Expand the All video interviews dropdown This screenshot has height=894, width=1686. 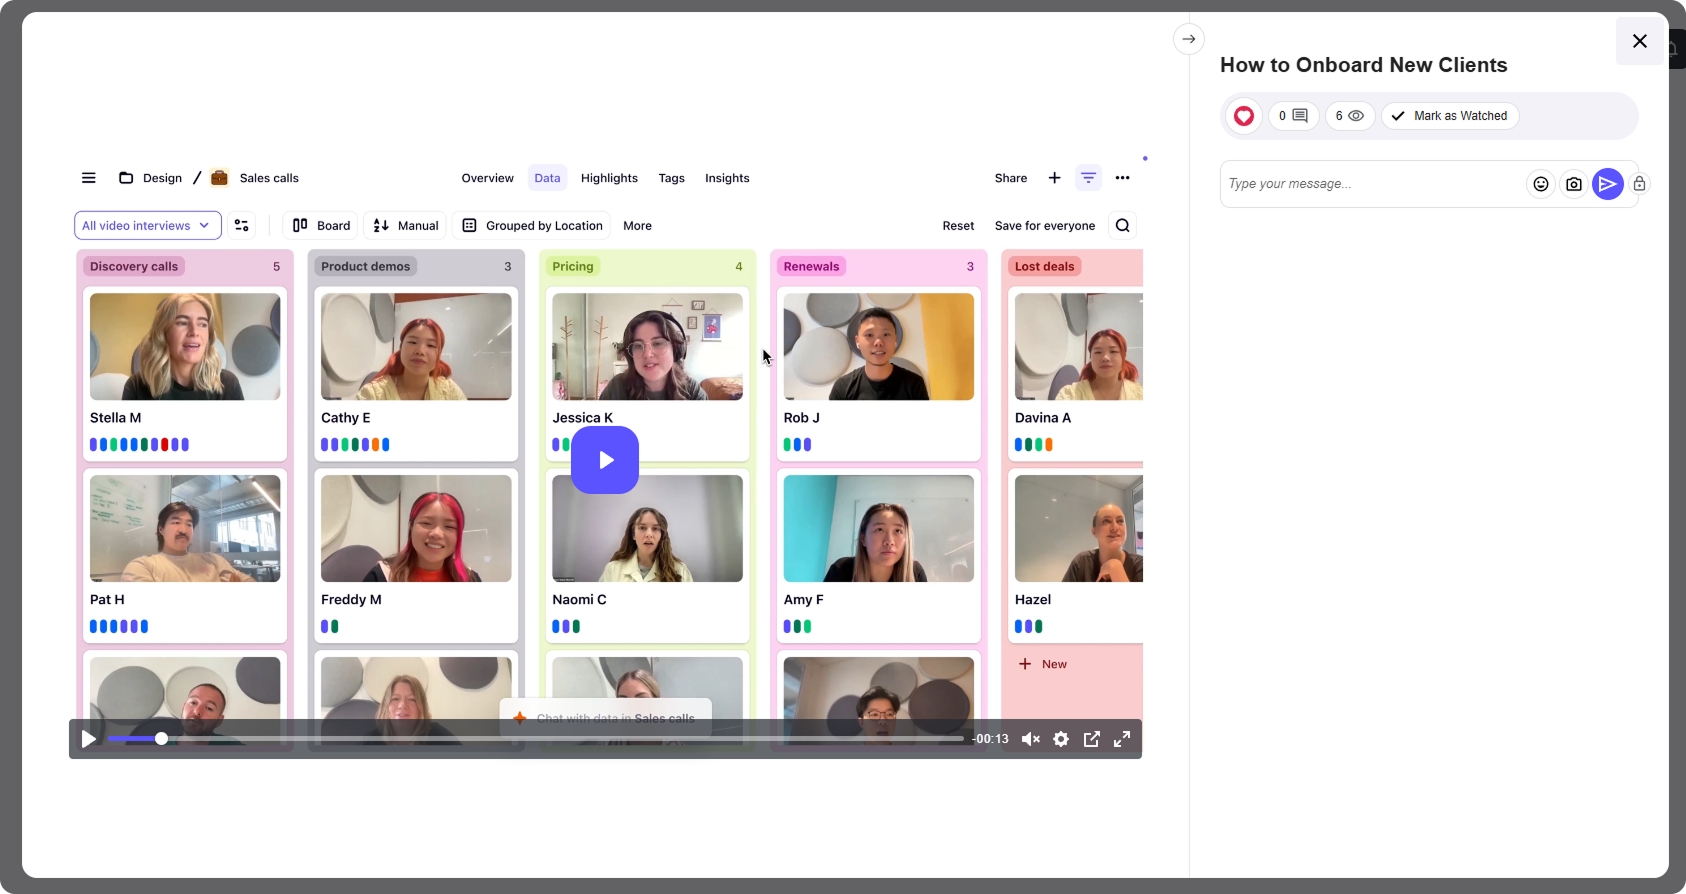click(147, 226)
